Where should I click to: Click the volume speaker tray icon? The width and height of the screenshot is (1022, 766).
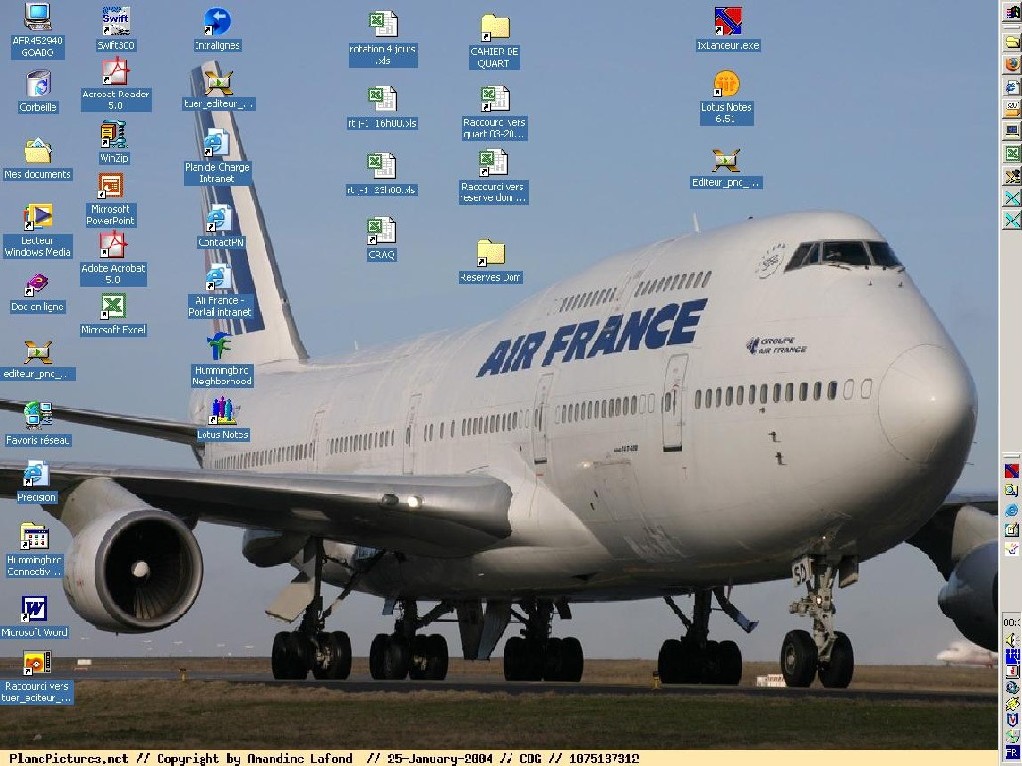[1012, 640]
